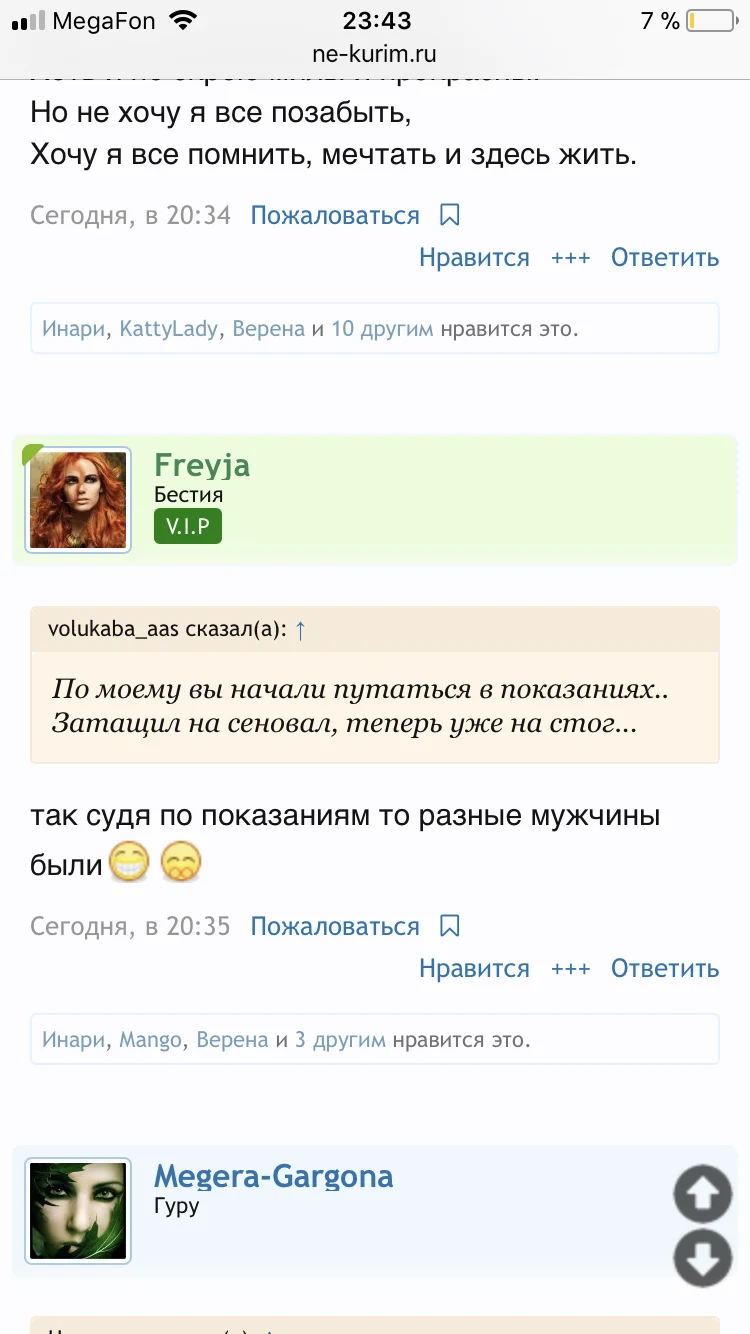Tap Megera-Gargona's avatar thumbnail

point(77,1210)
